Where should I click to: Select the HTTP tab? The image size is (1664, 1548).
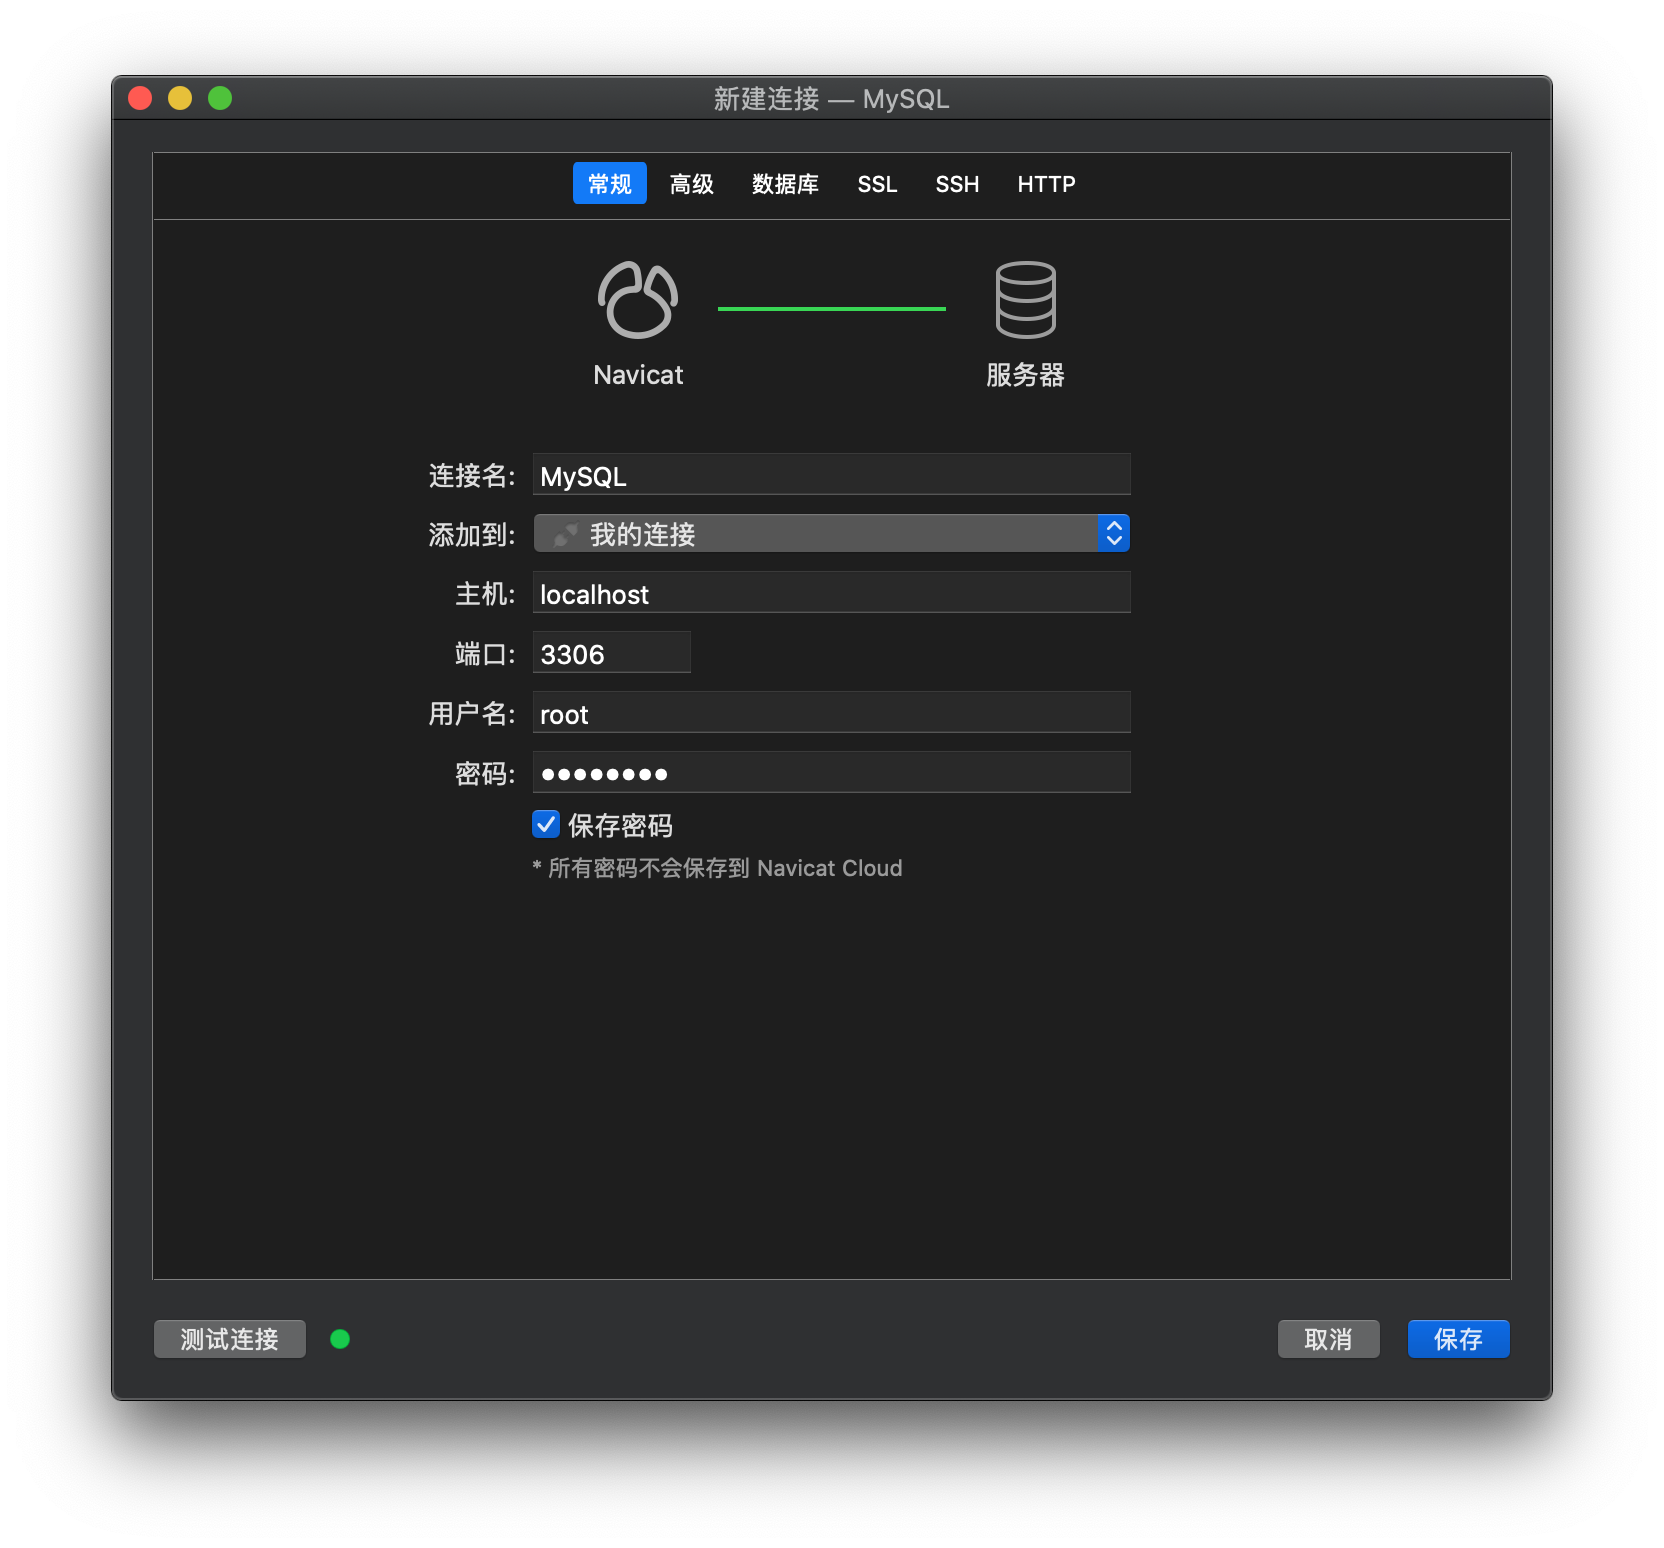pyautogui.click(x=1046, y=184)
